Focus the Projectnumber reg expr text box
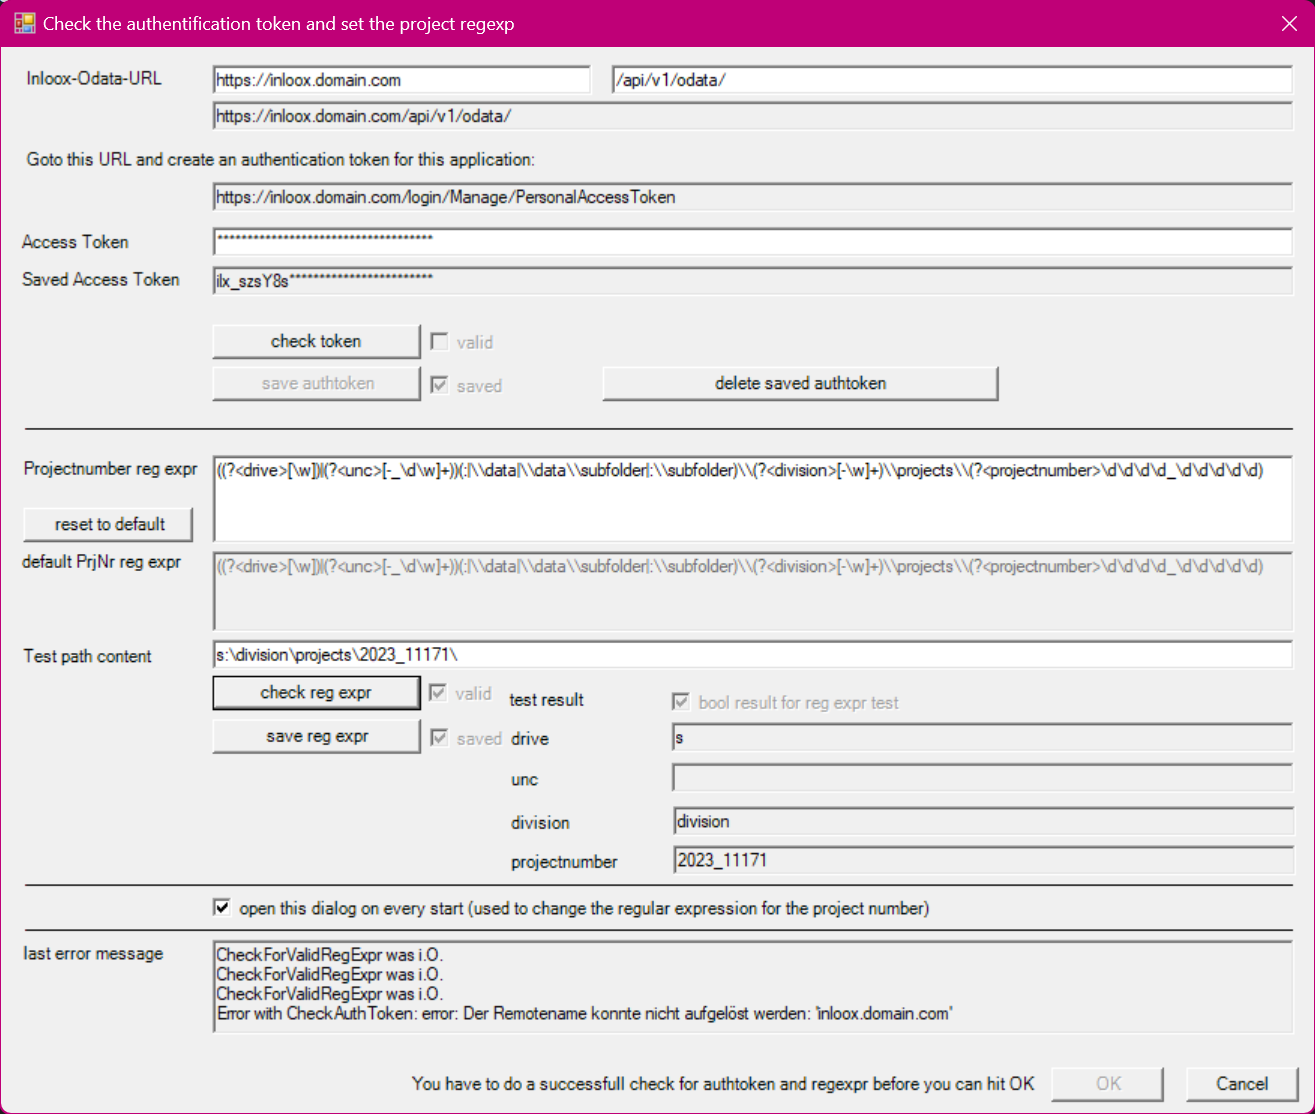This screenshot has height=1114, width=1315. click(x=753, y=499)
